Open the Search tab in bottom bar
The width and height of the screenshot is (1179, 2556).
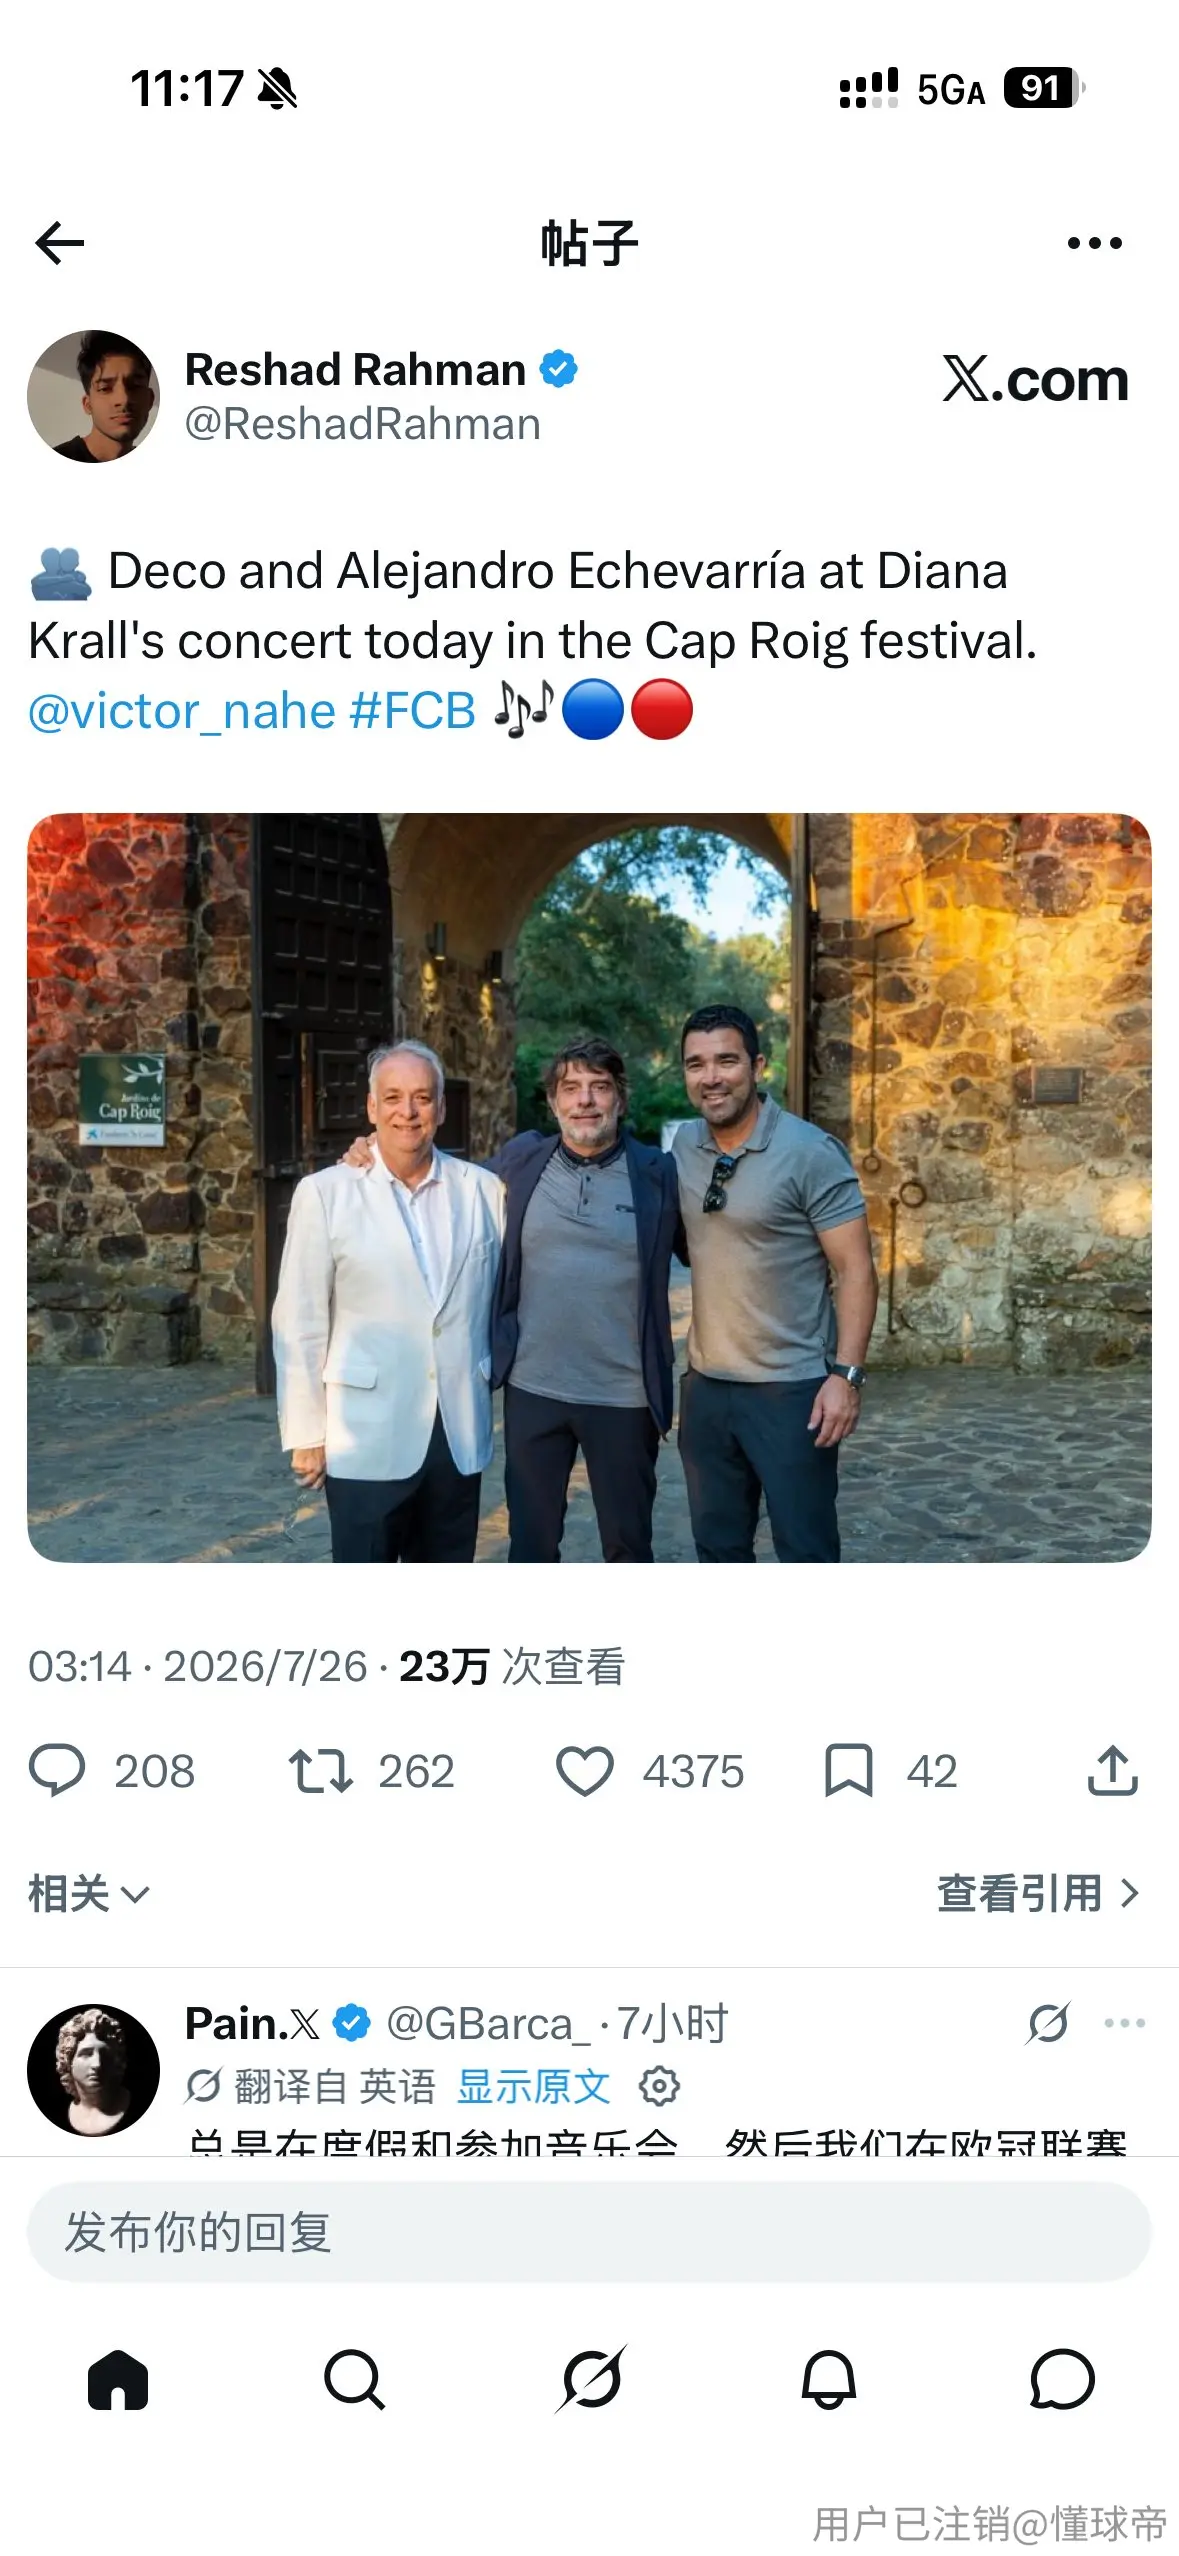[354, 2379]
